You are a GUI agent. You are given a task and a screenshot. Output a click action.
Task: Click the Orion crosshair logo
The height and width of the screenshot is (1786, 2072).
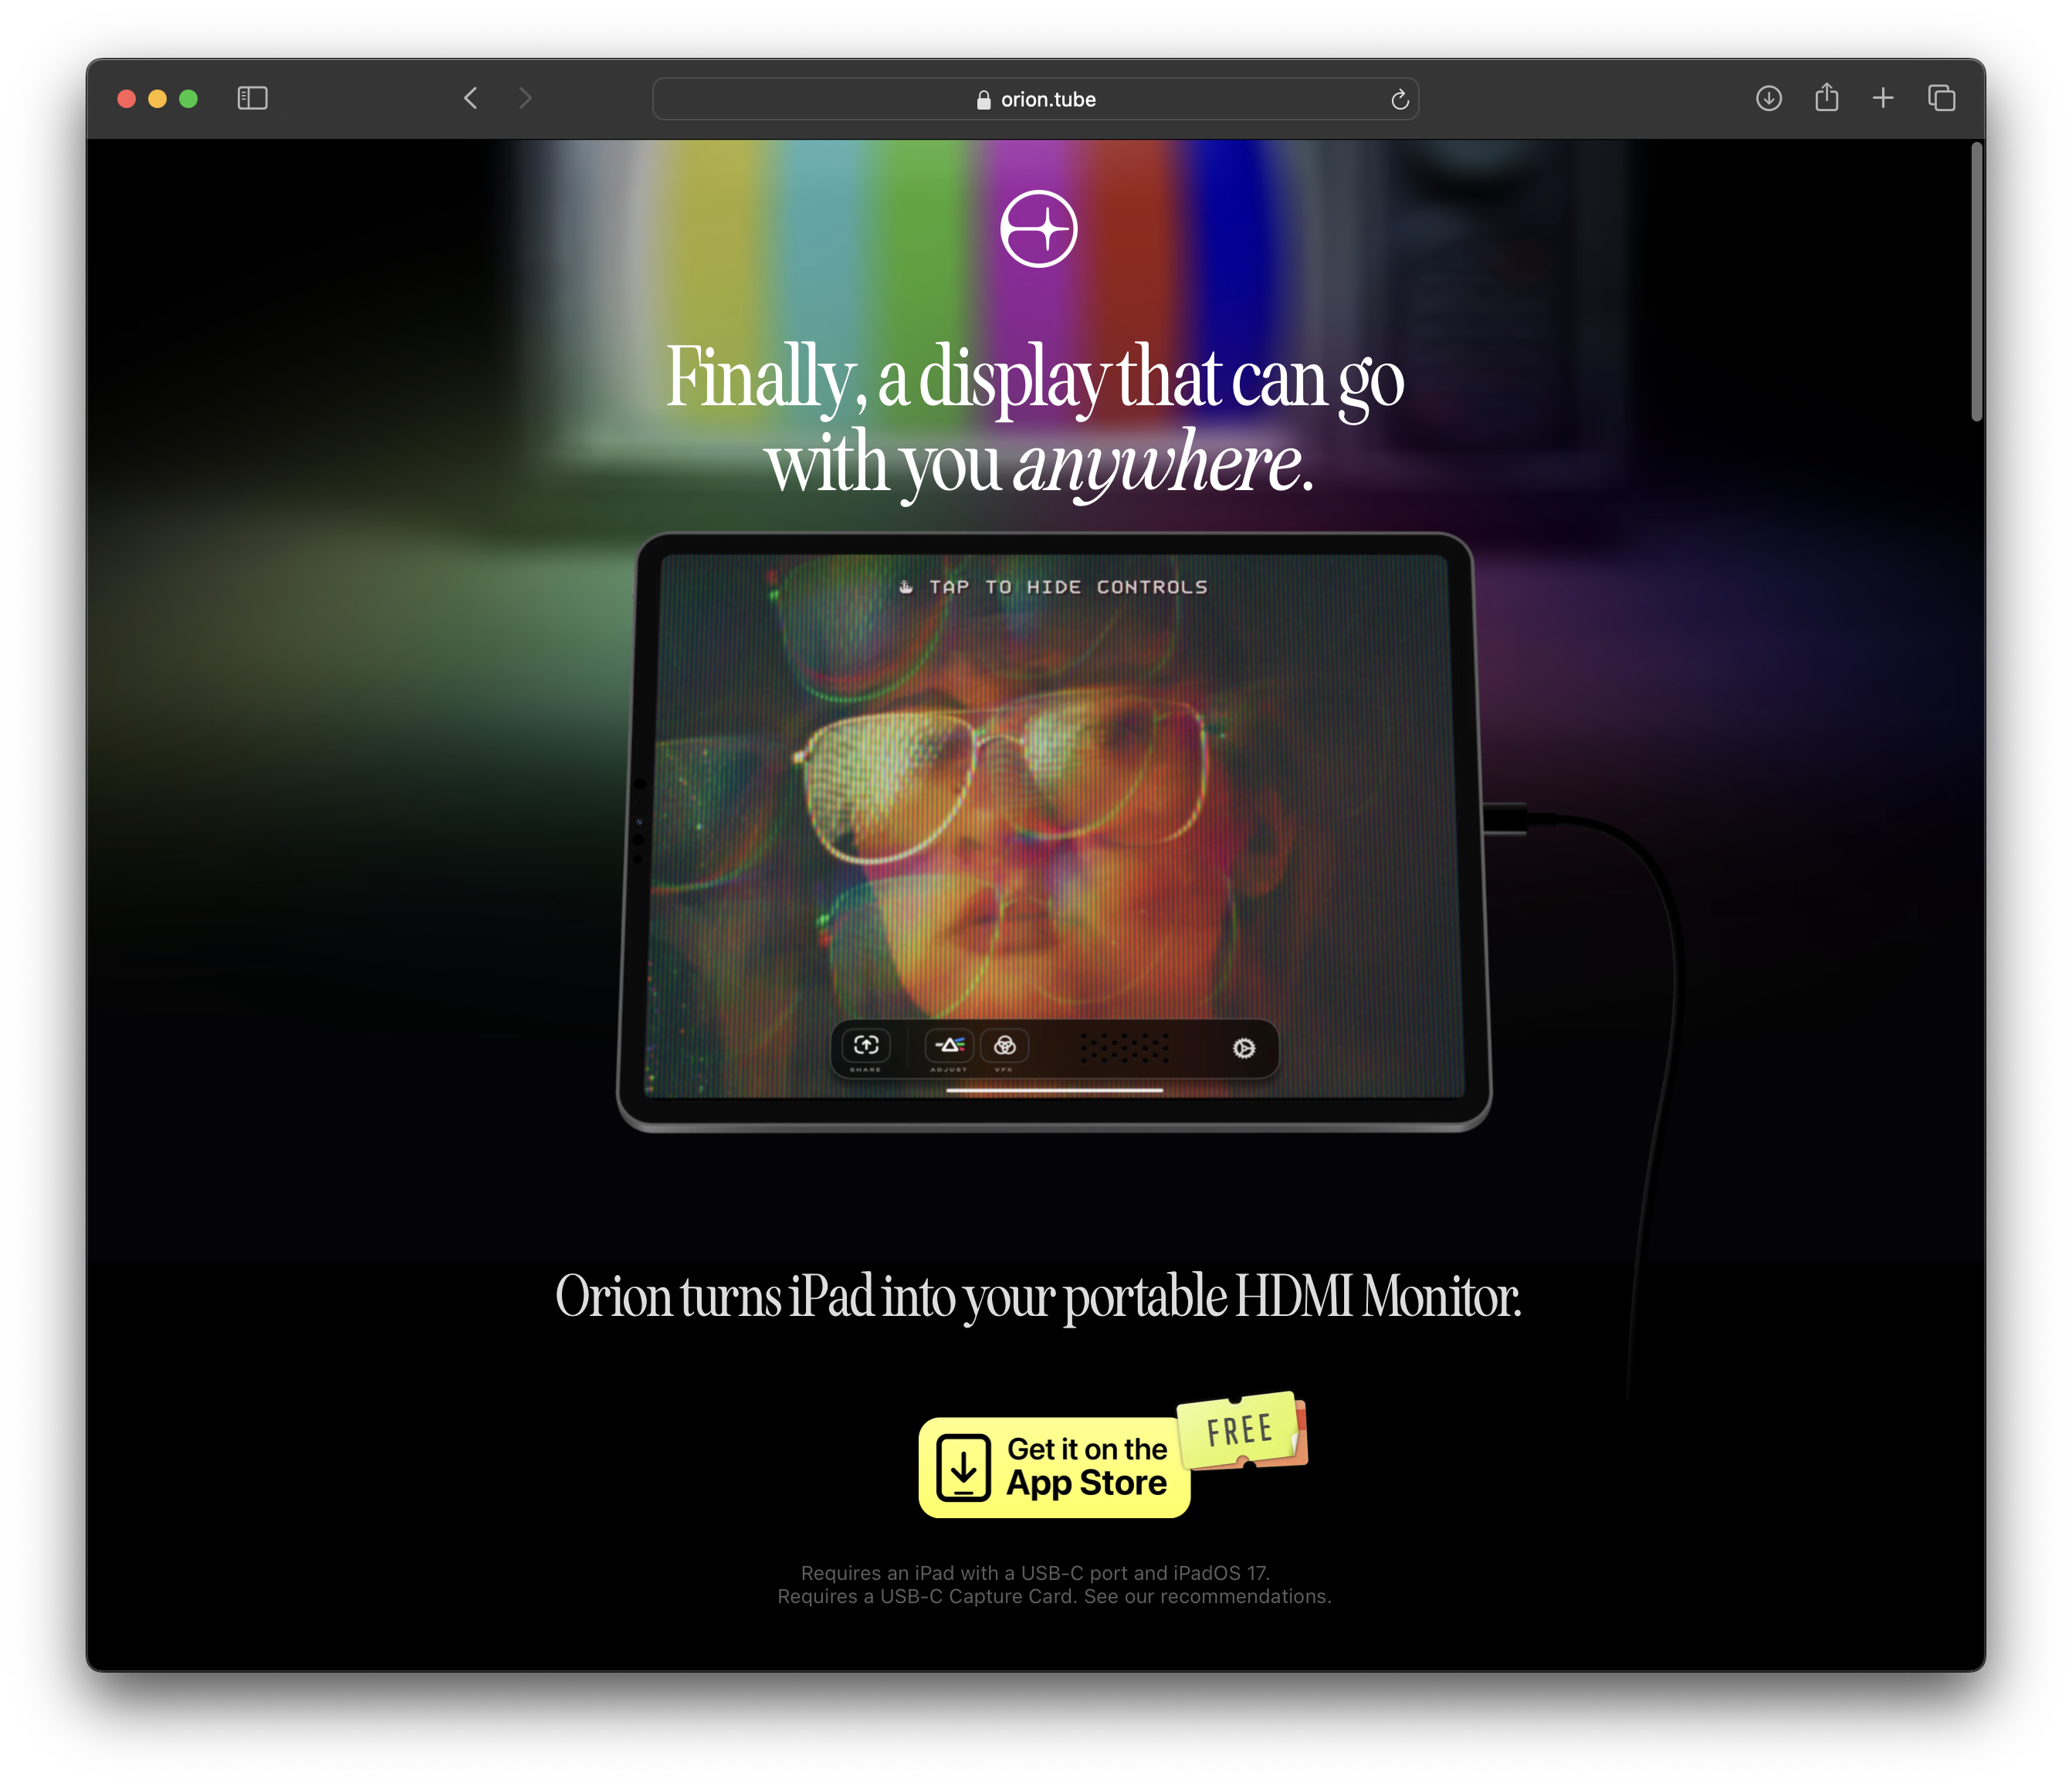pos(1038,229)
